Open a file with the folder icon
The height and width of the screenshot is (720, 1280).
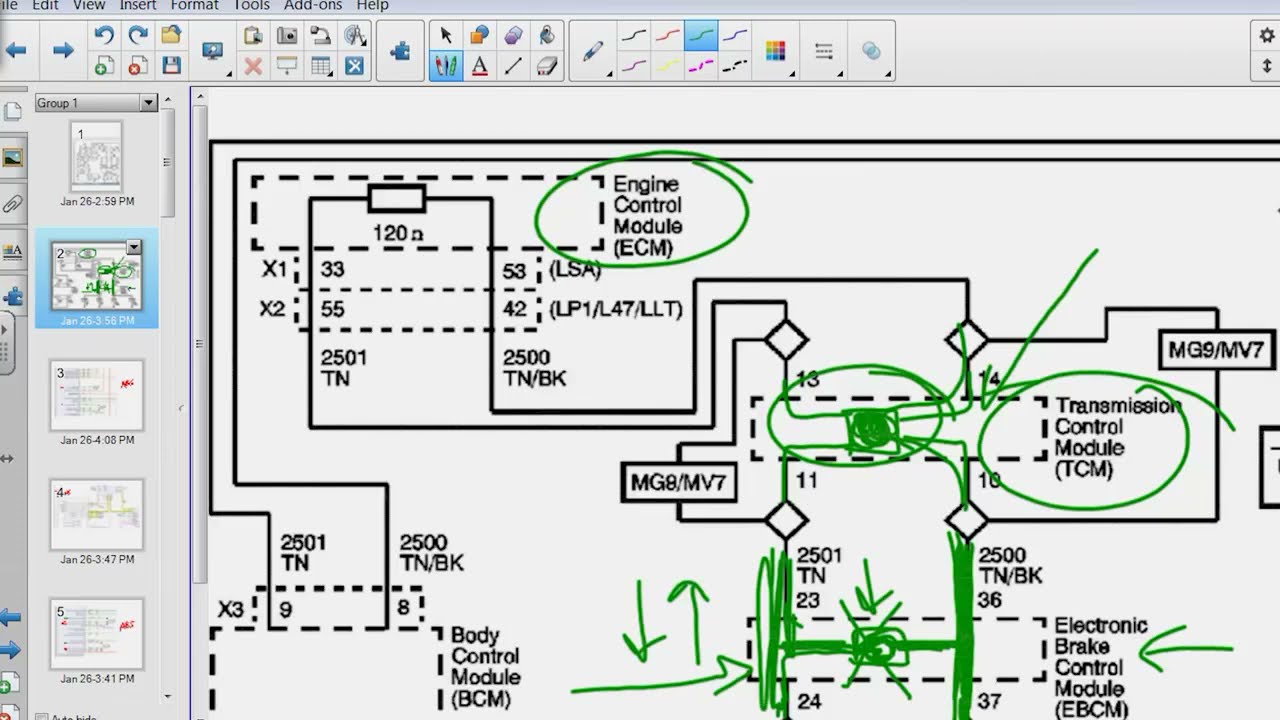coord(171,35)
